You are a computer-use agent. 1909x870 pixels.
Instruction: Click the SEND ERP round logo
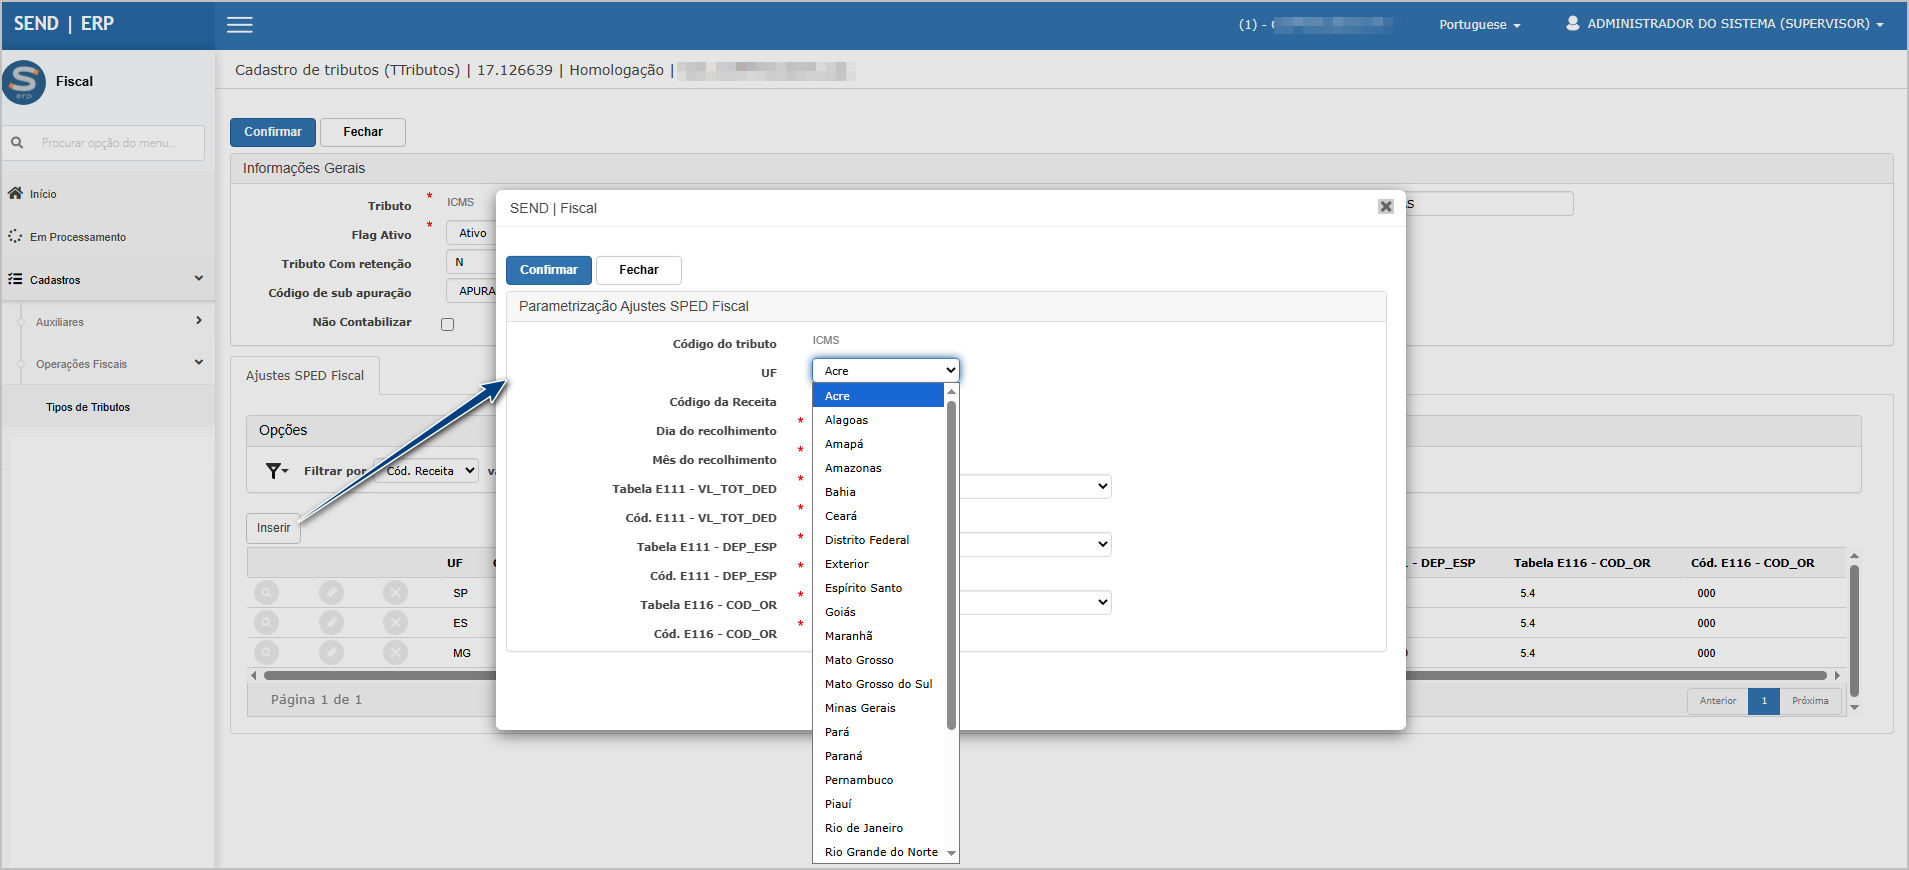(x=24, y=82)
